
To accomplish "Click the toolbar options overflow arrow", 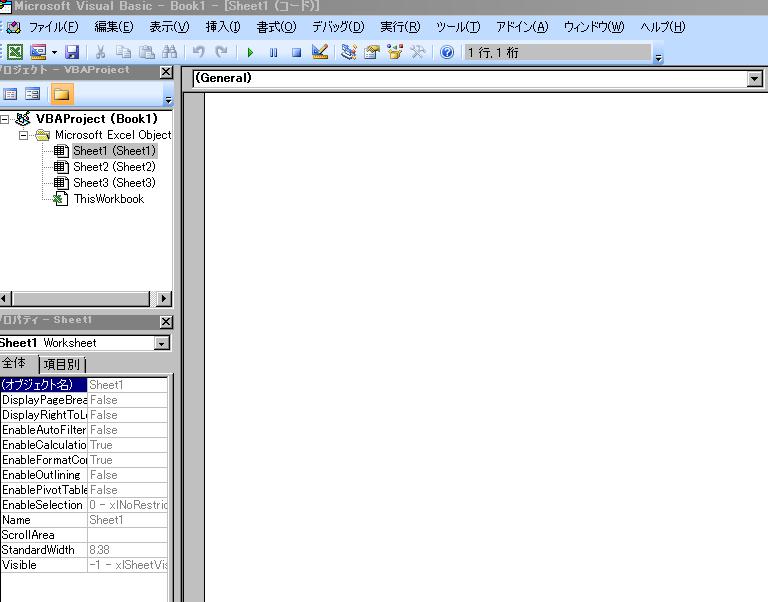I will (658, 58).
